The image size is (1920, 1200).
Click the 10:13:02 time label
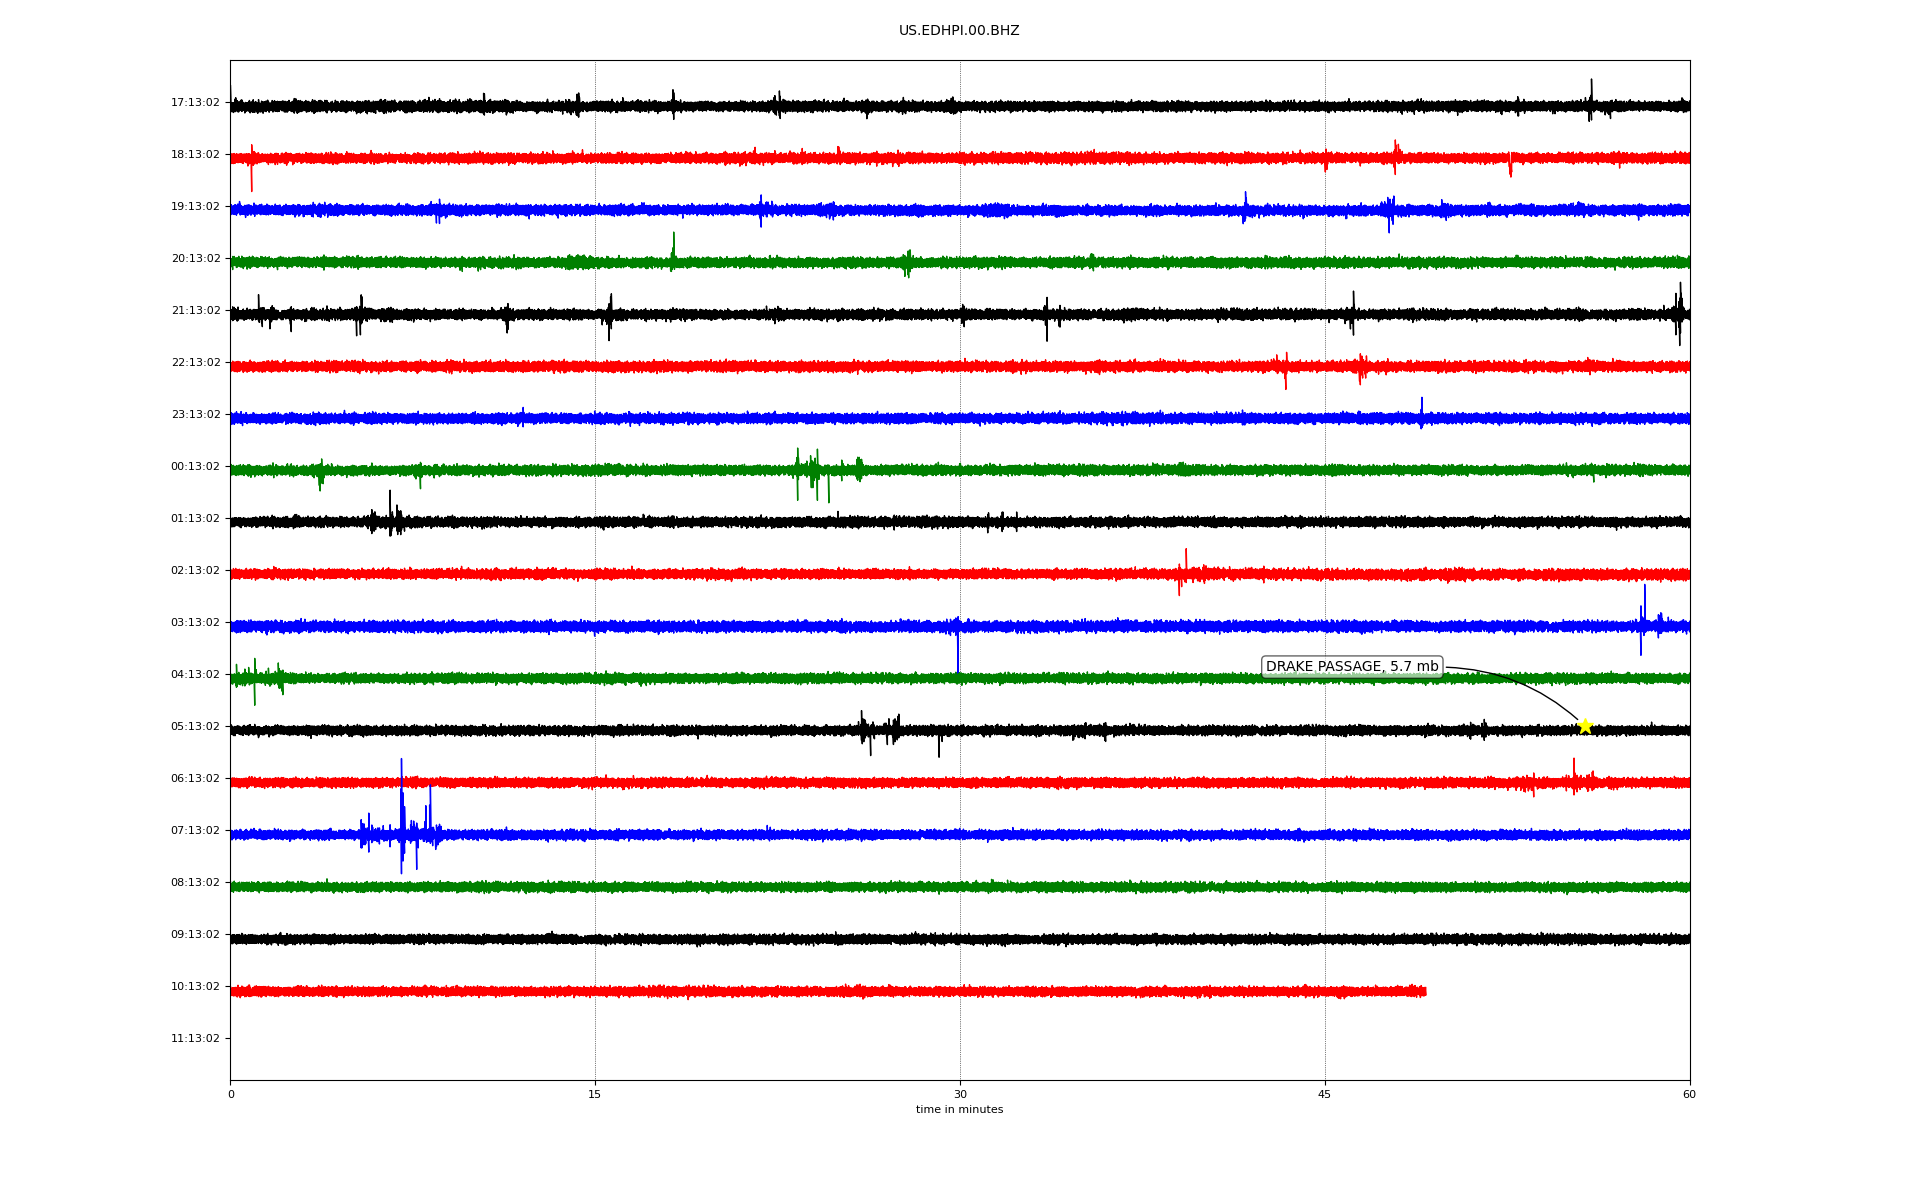click(195, 986)
